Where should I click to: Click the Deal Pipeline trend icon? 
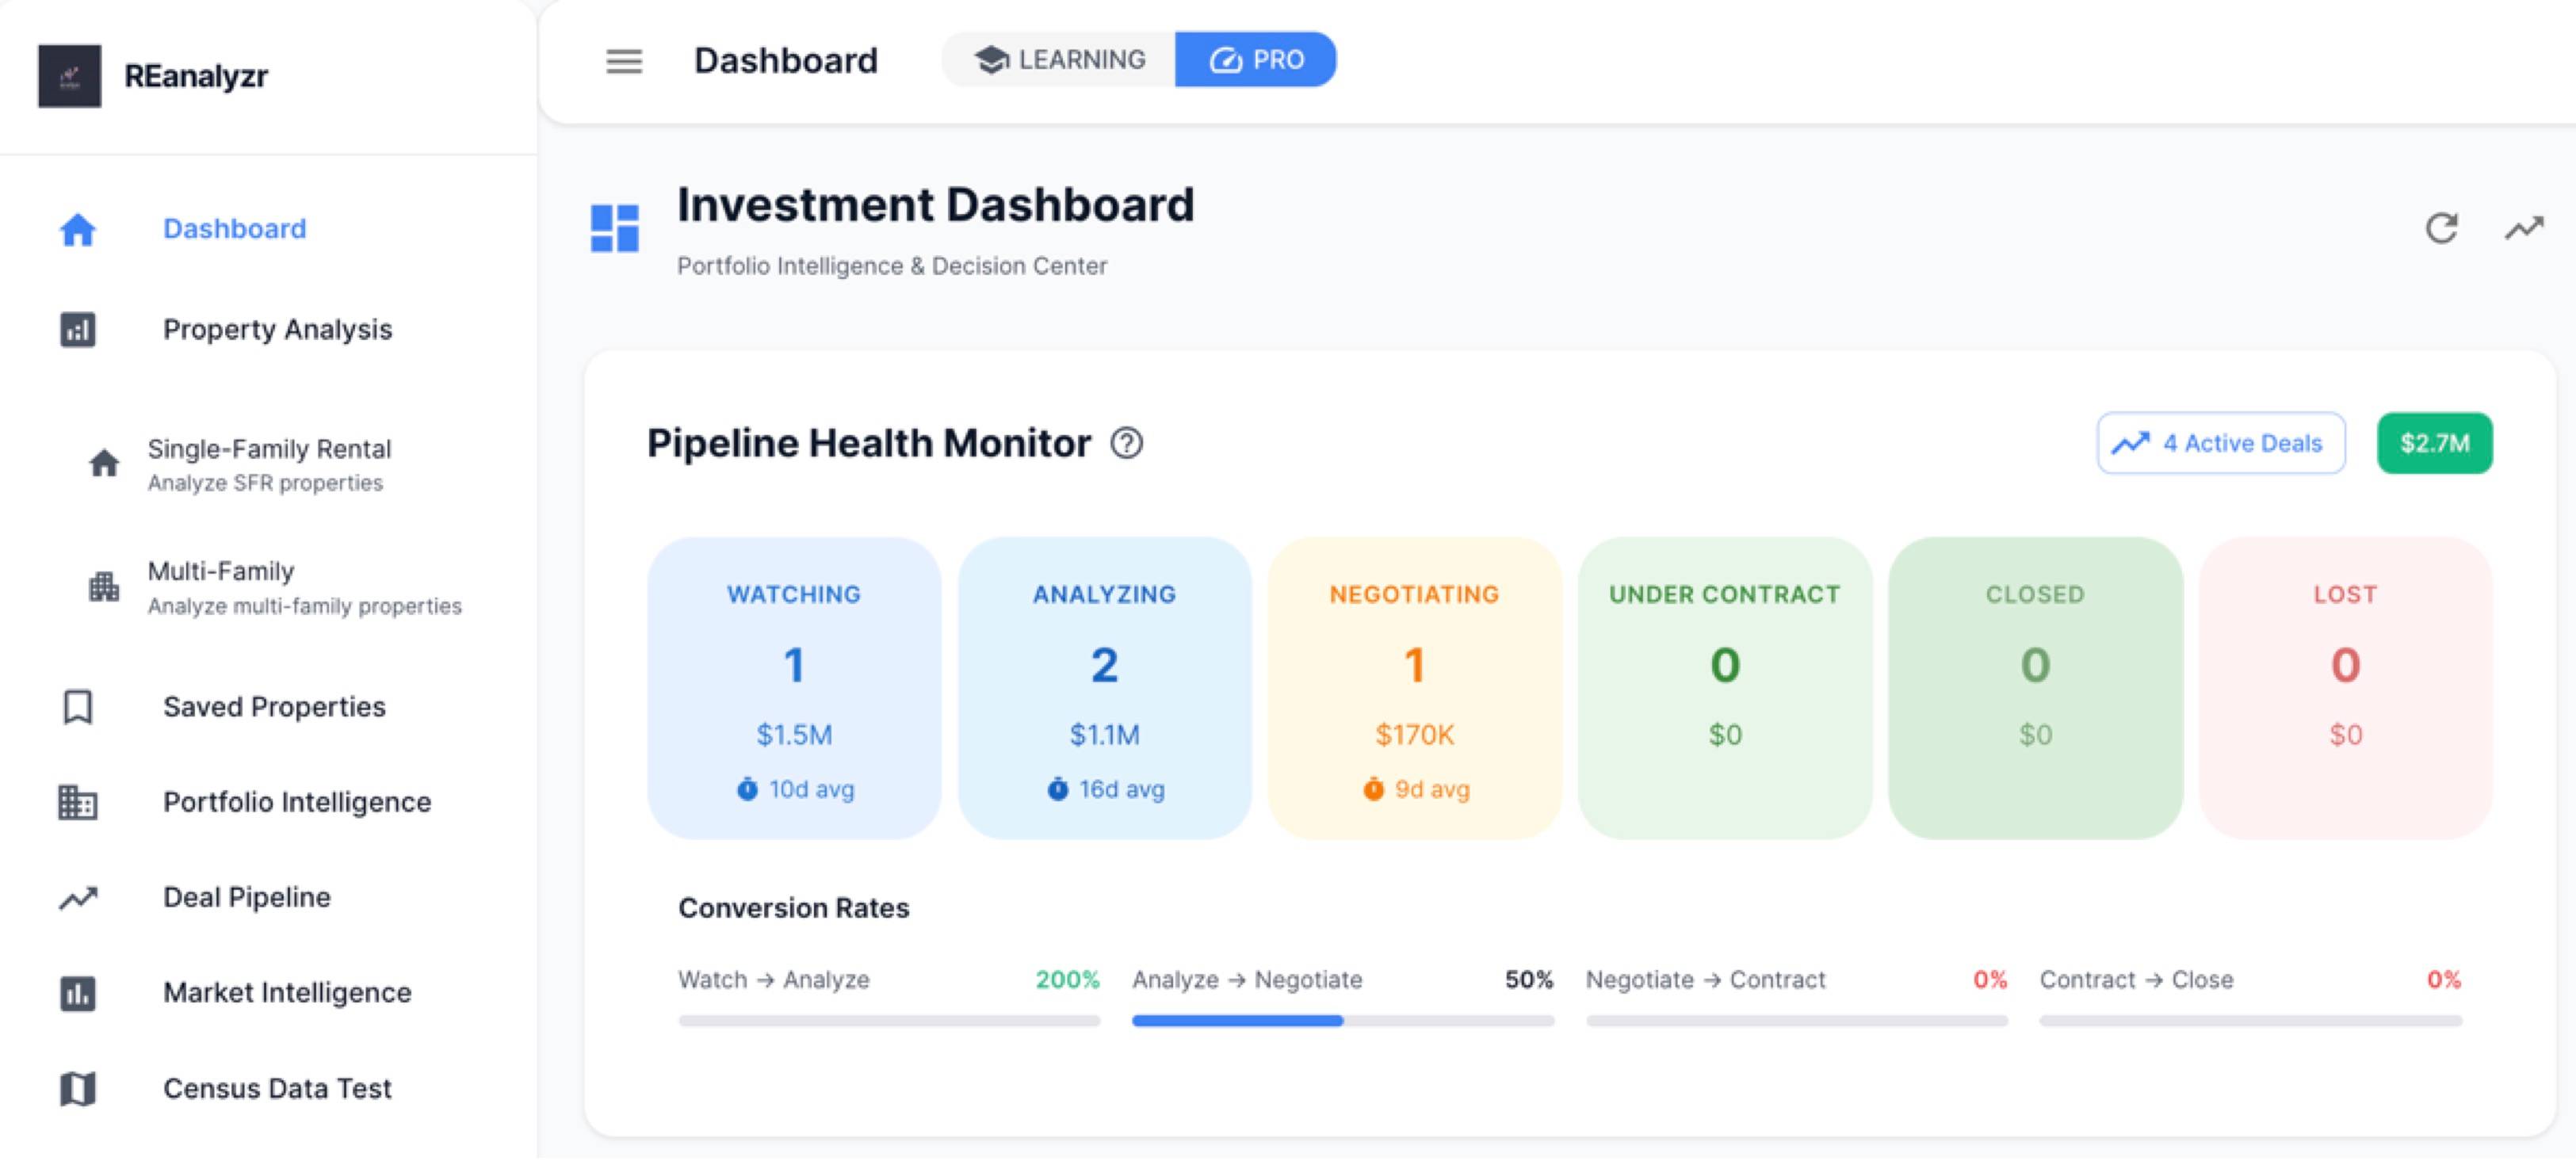tap(78, 898)
